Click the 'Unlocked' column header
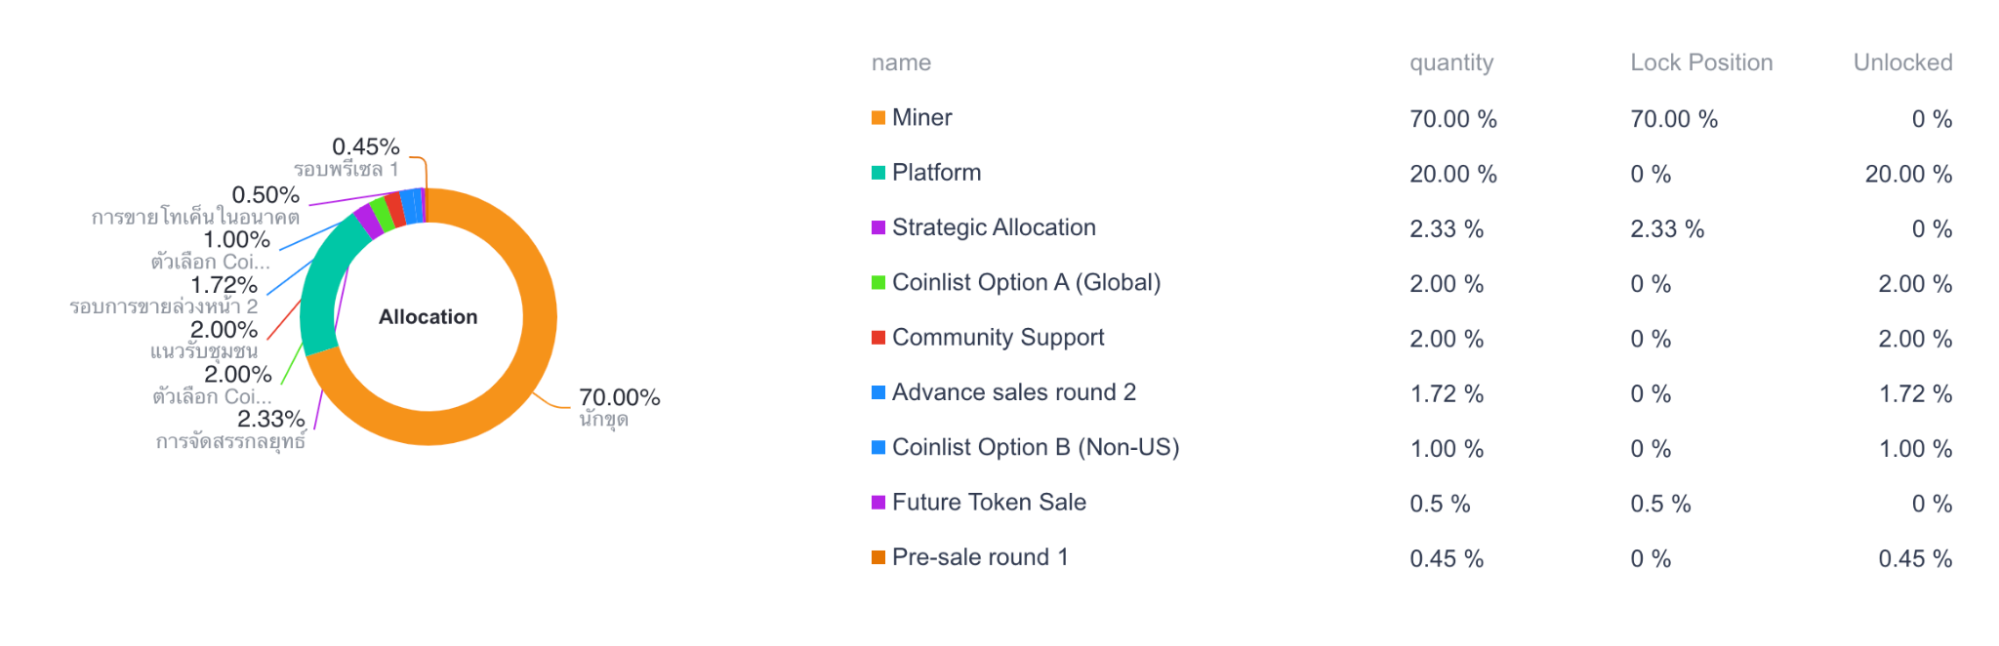1999x646 pixels. coord(1902,63)
